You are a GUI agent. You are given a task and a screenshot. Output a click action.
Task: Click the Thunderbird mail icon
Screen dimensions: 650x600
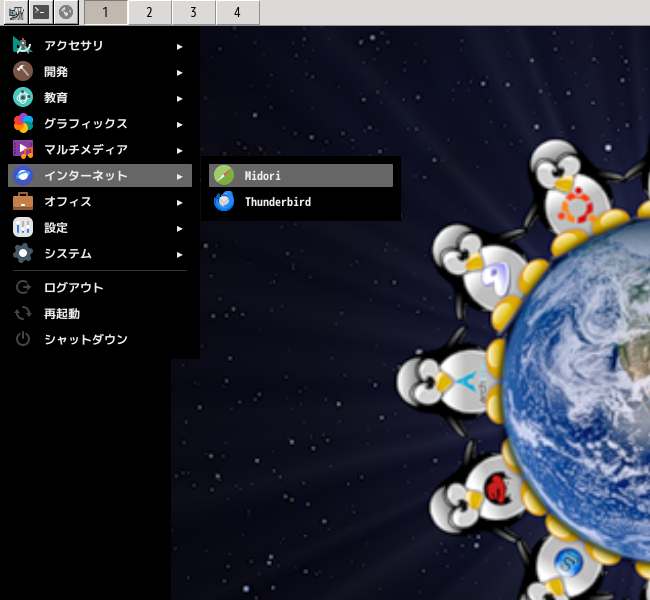click(224, 201)
